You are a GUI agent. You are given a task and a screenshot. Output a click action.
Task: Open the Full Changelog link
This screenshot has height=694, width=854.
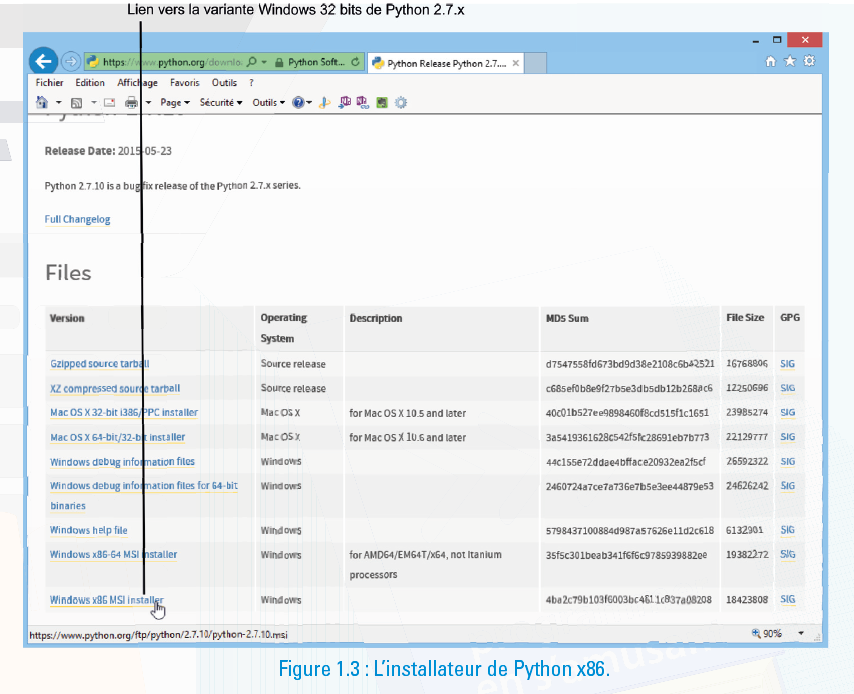(77, 219)
